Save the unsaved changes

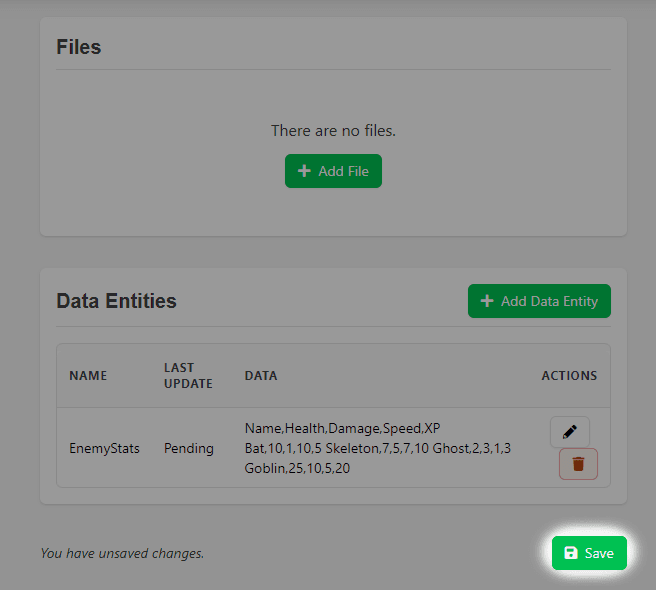[589, 553]
